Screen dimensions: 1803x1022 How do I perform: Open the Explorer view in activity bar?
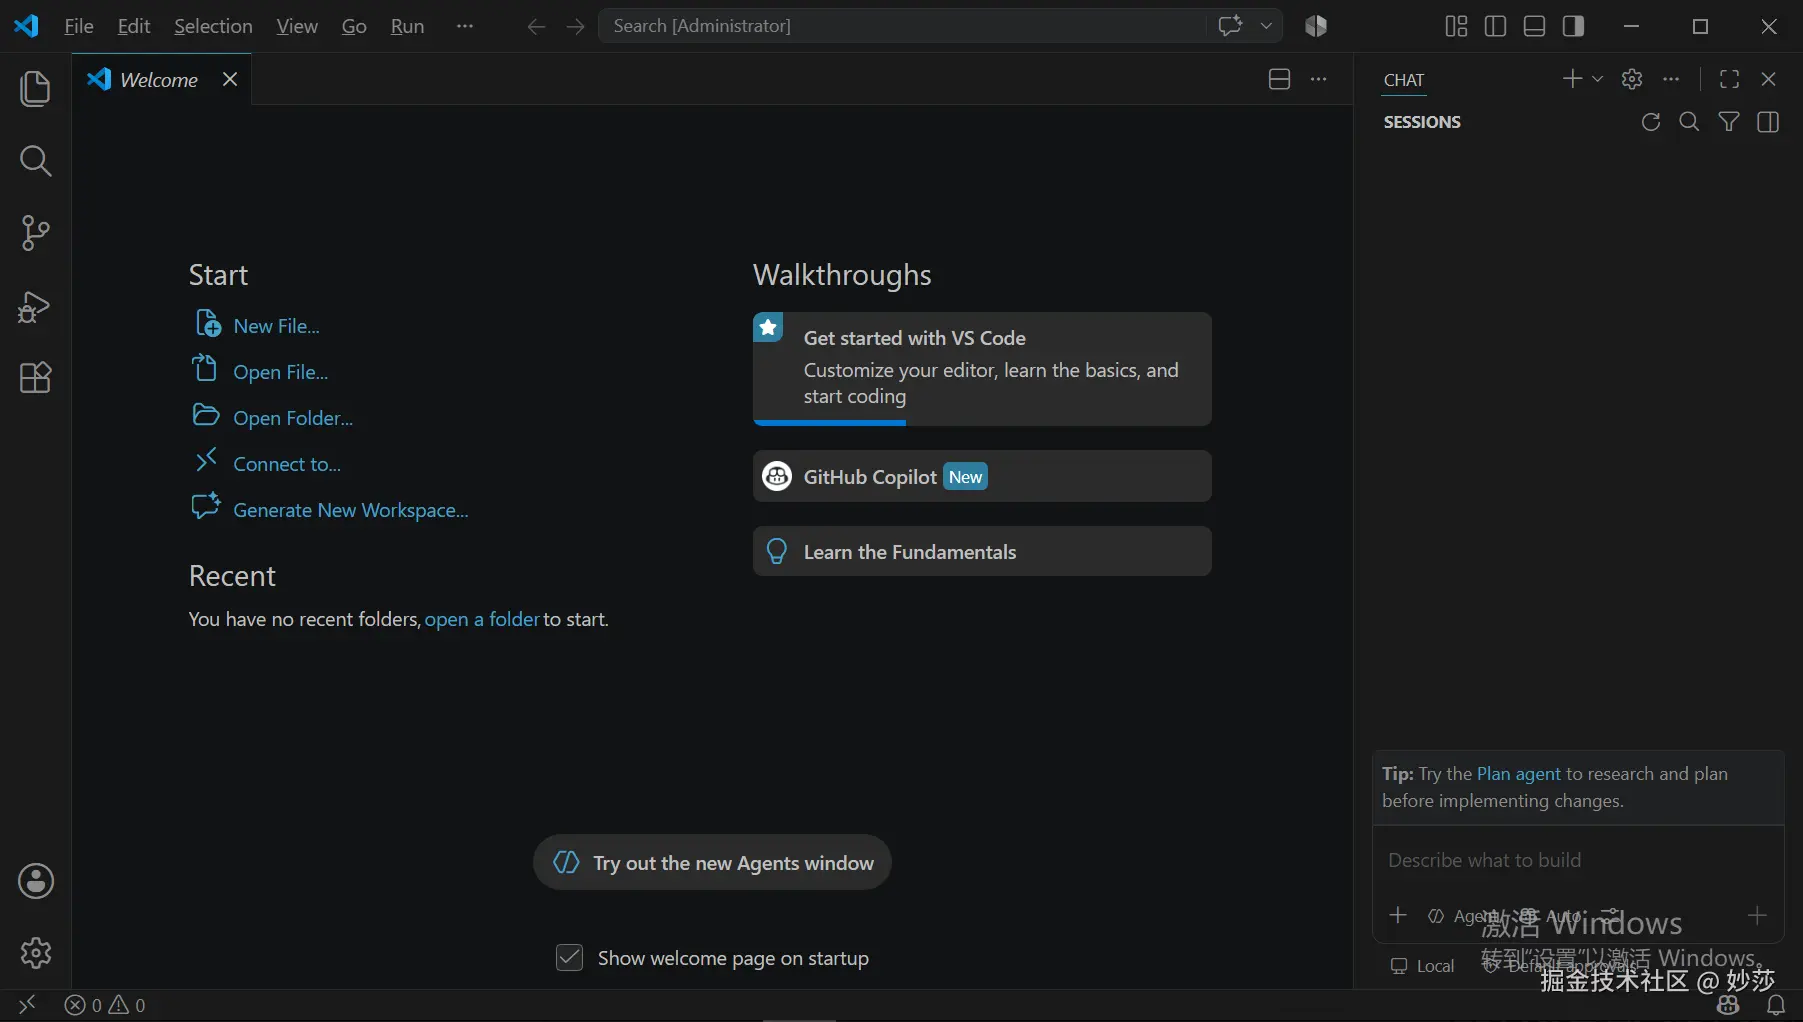click(35, 88)
